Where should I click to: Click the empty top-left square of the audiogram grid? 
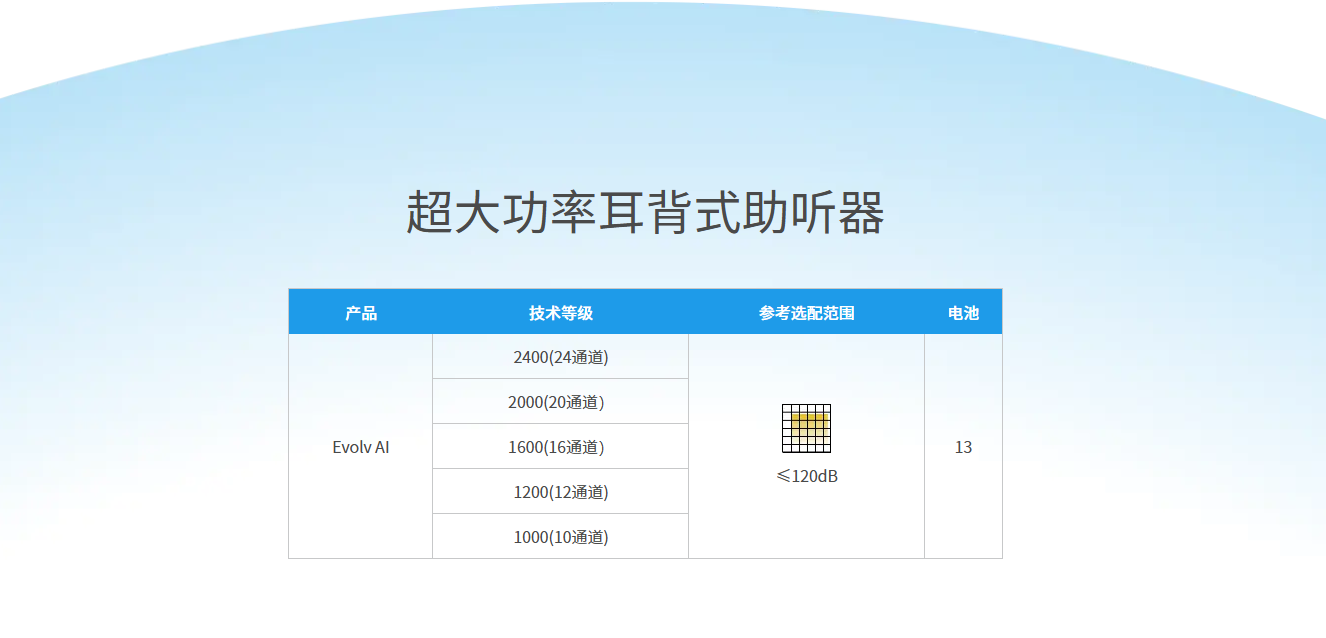coord(786,408)
